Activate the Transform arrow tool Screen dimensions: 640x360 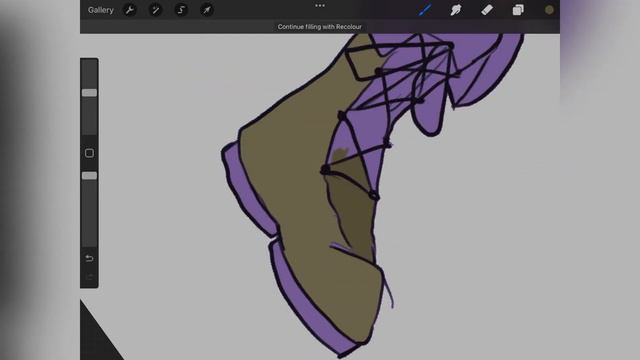tap(207, 10)
